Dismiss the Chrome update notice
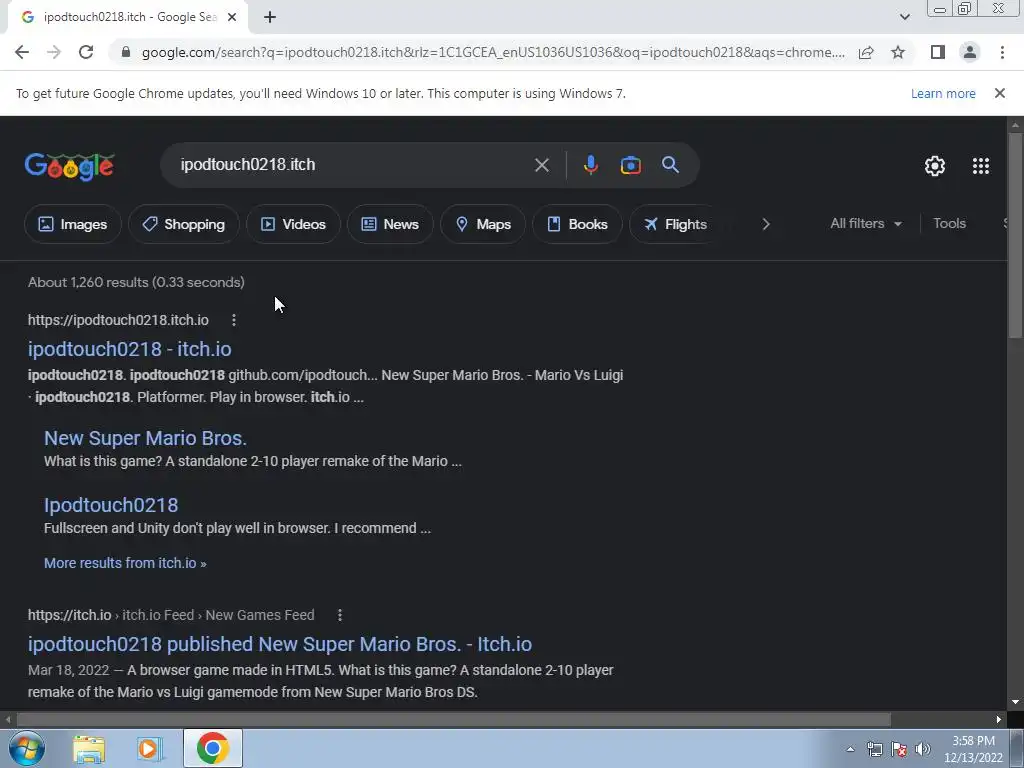This screenshot has height=768, width=1024. coord(1000,93)
